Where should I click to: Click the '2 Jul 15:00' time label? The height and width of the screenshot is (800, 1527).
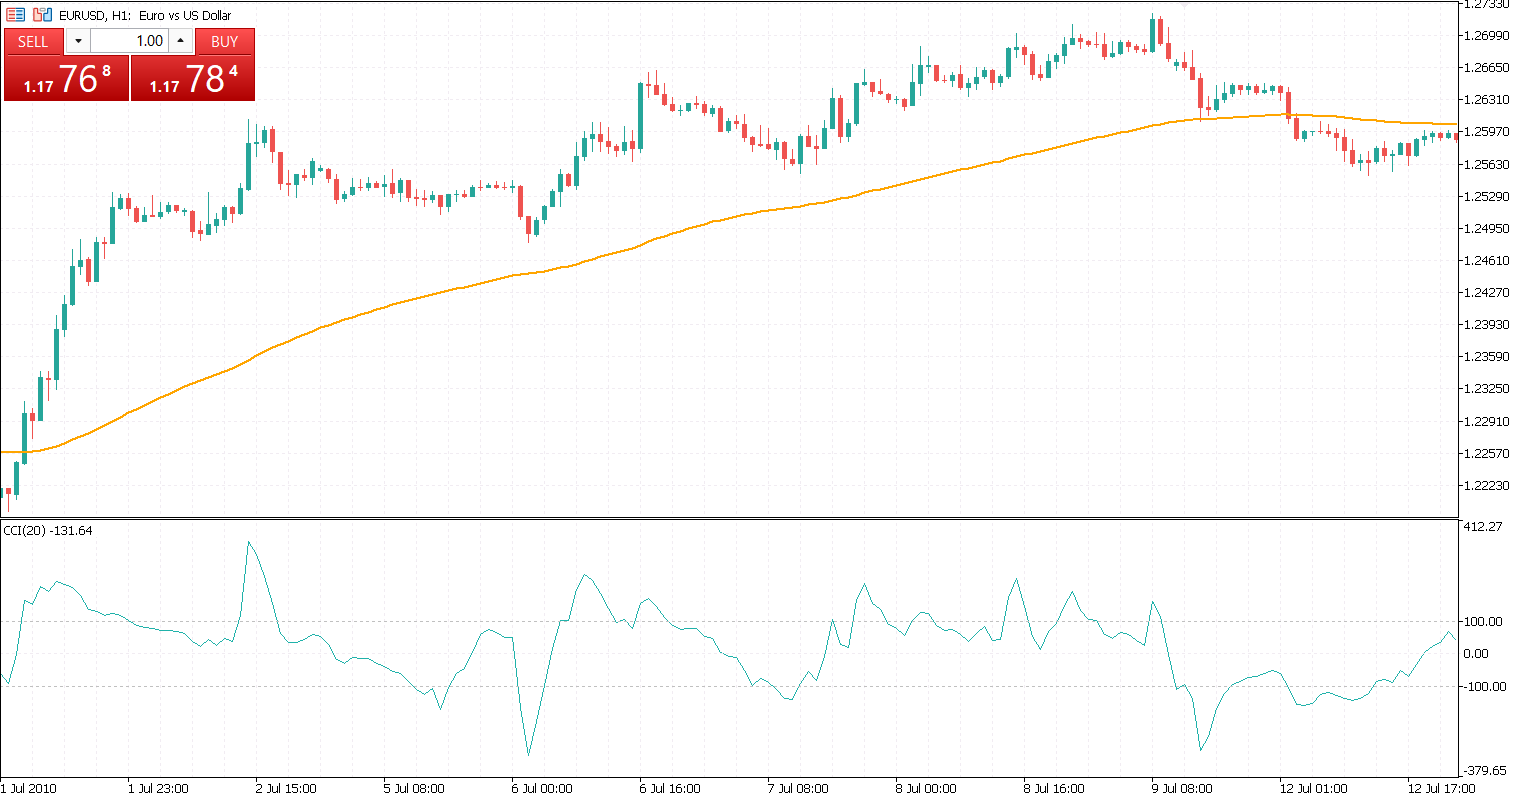pos(286,788)
